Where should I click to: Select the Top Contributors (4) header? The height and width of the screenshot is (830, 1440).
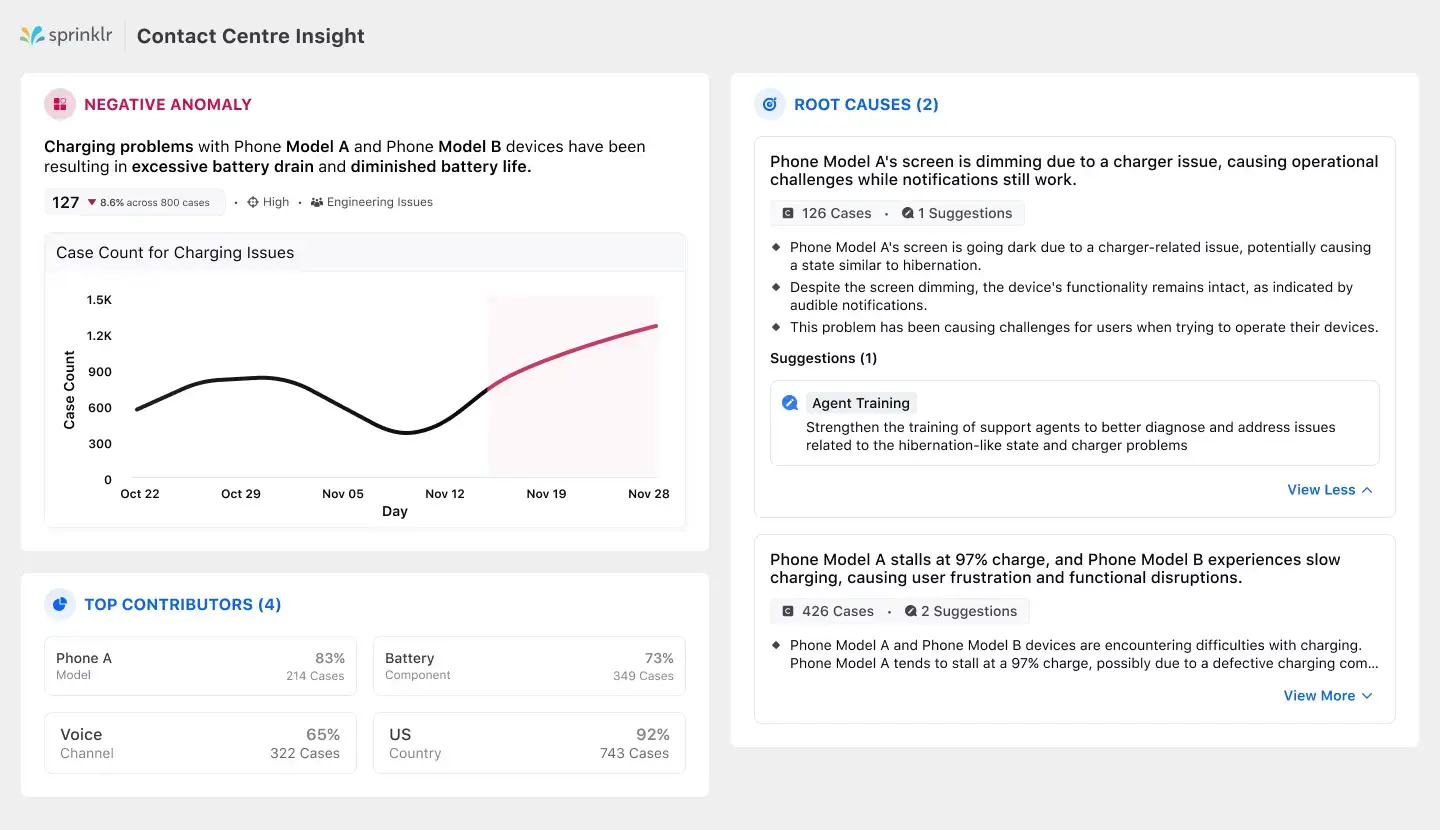[x=184, y=604]
